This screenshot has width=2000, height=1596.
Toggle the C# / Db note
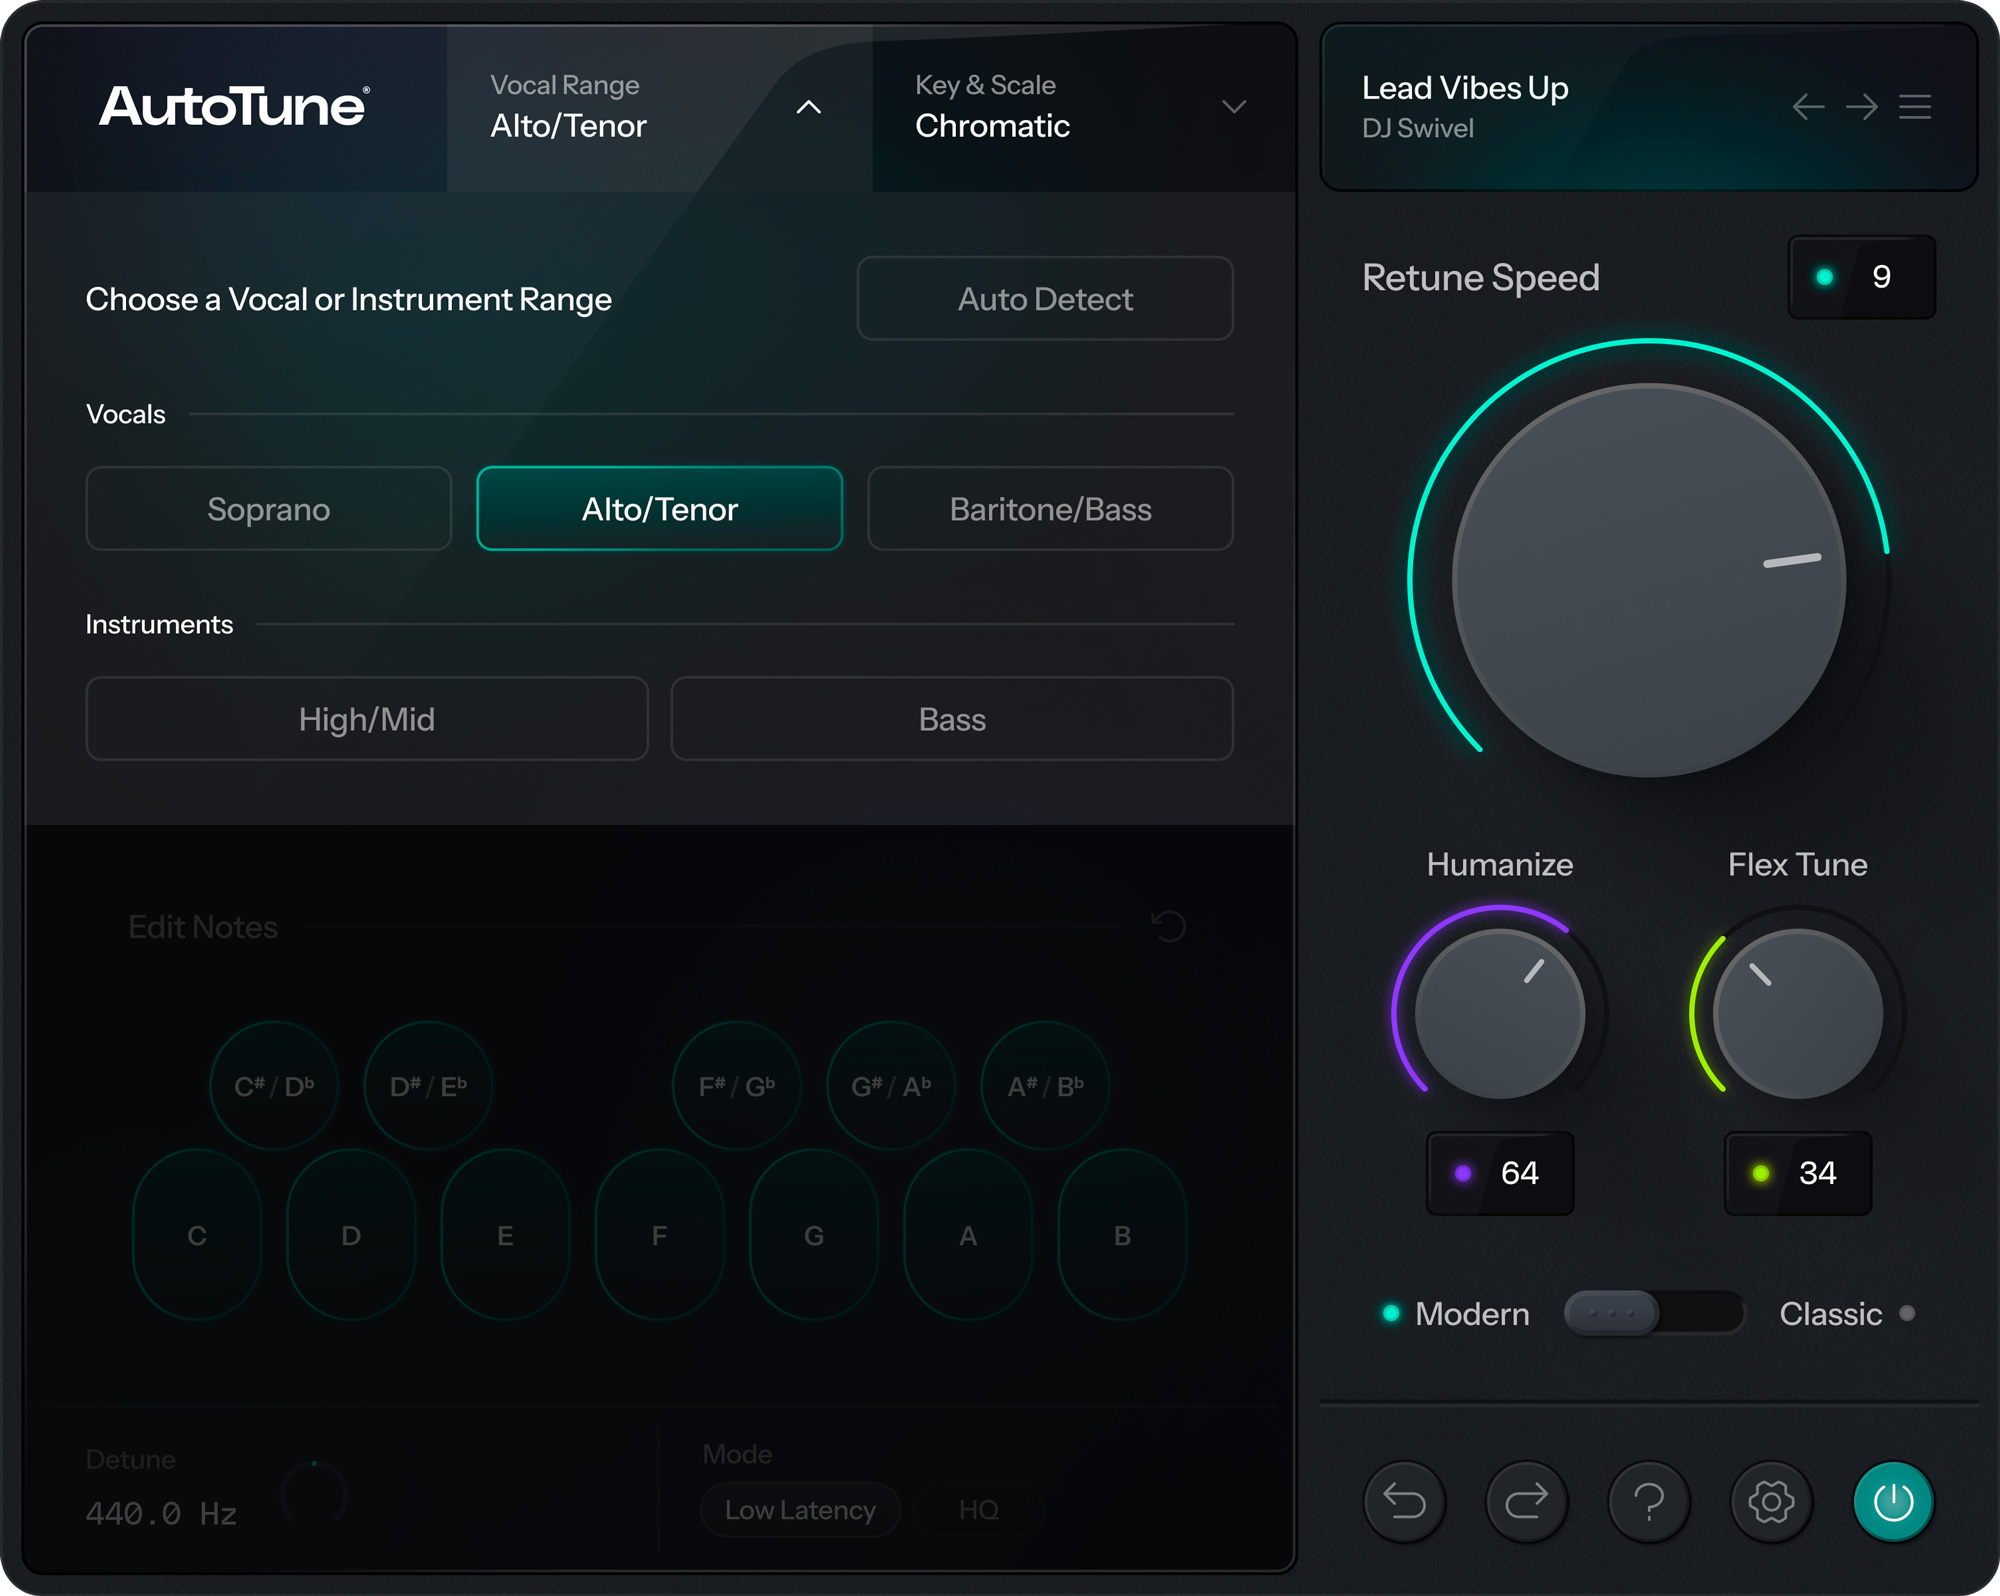point(274,1086)
